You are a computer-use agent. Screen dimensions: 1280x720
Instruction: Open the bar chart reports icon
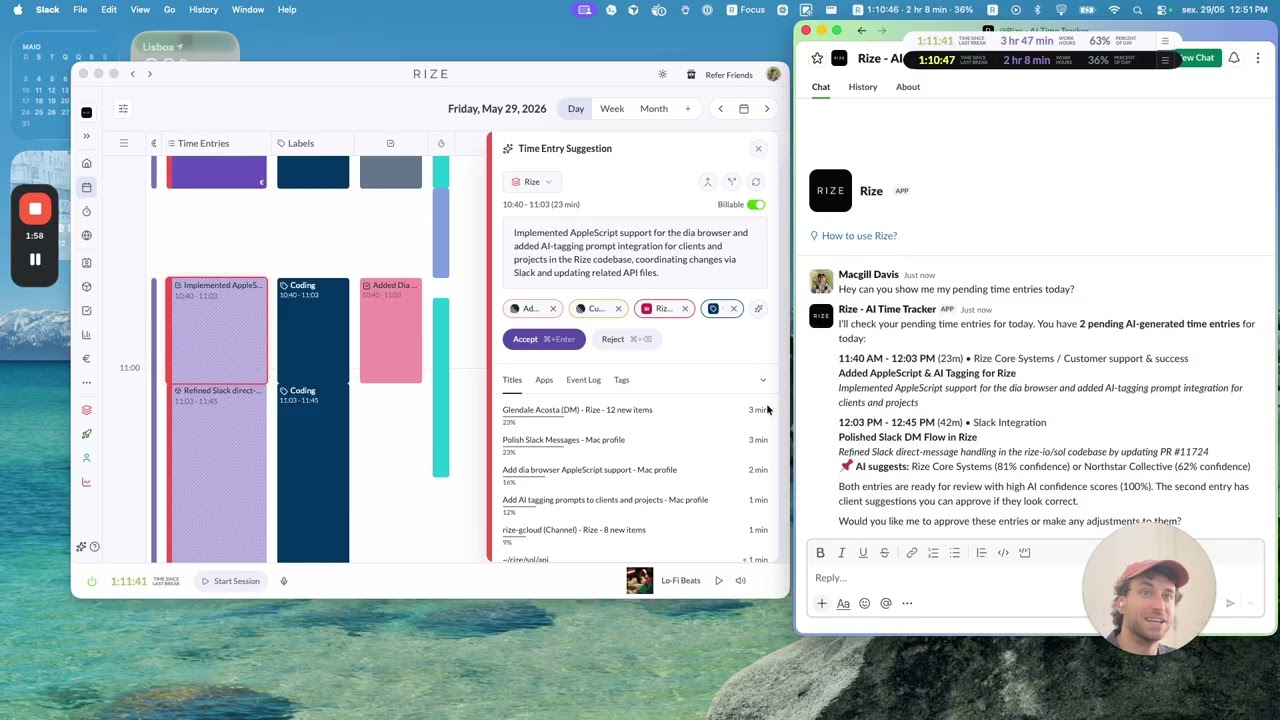[x=87, y=335]
